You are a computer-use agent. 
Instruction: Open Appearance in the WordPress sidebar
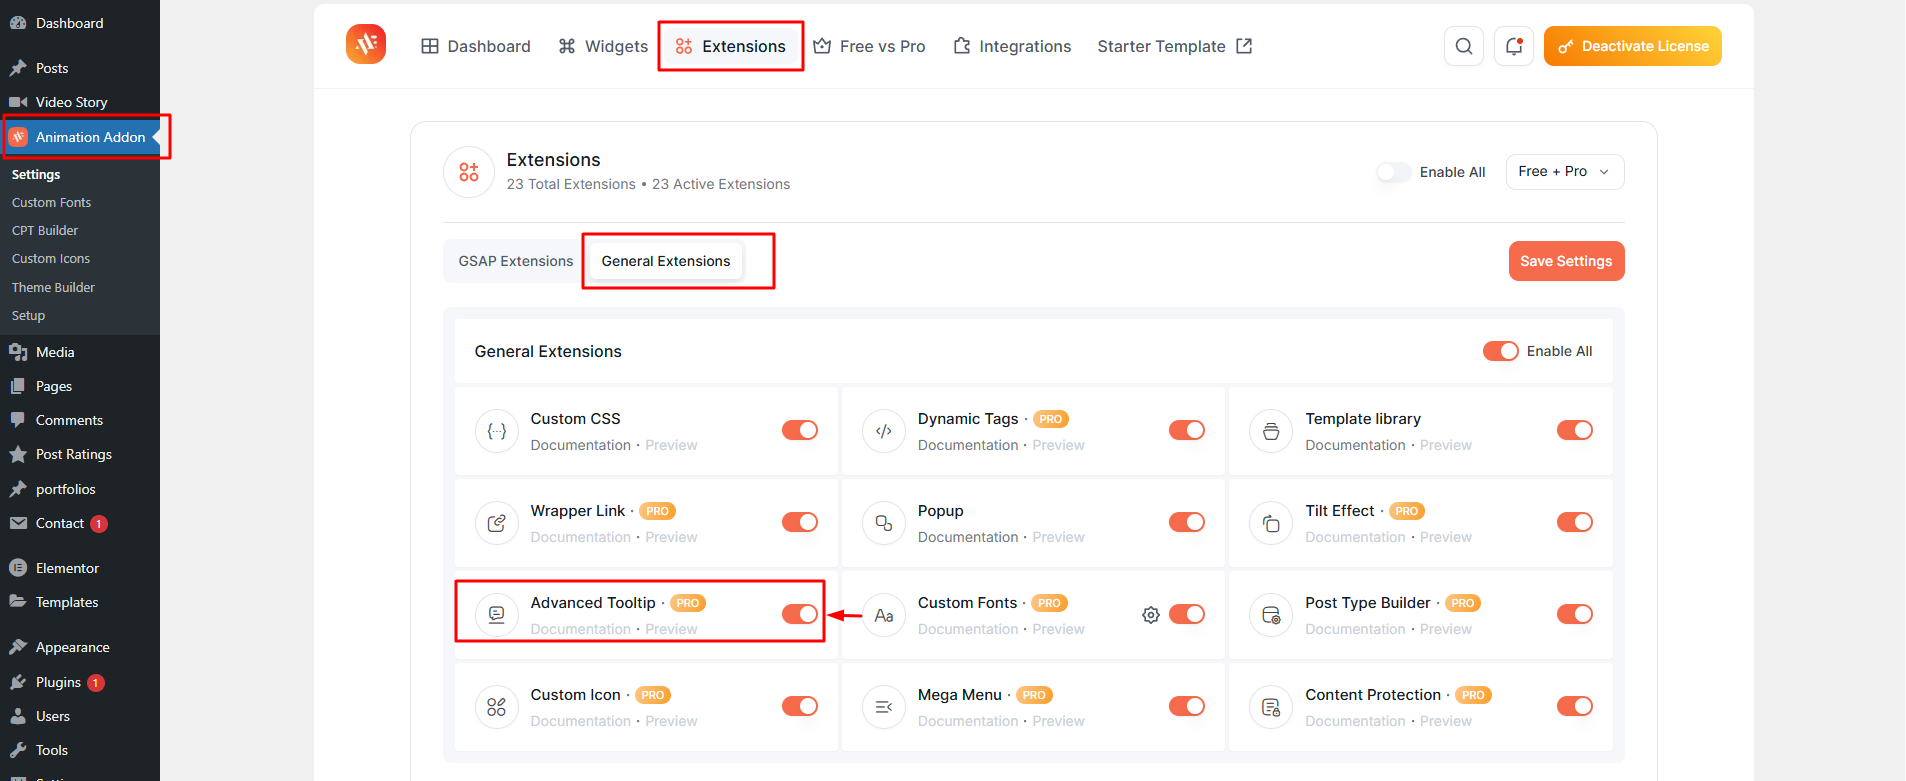pos(80,647)
